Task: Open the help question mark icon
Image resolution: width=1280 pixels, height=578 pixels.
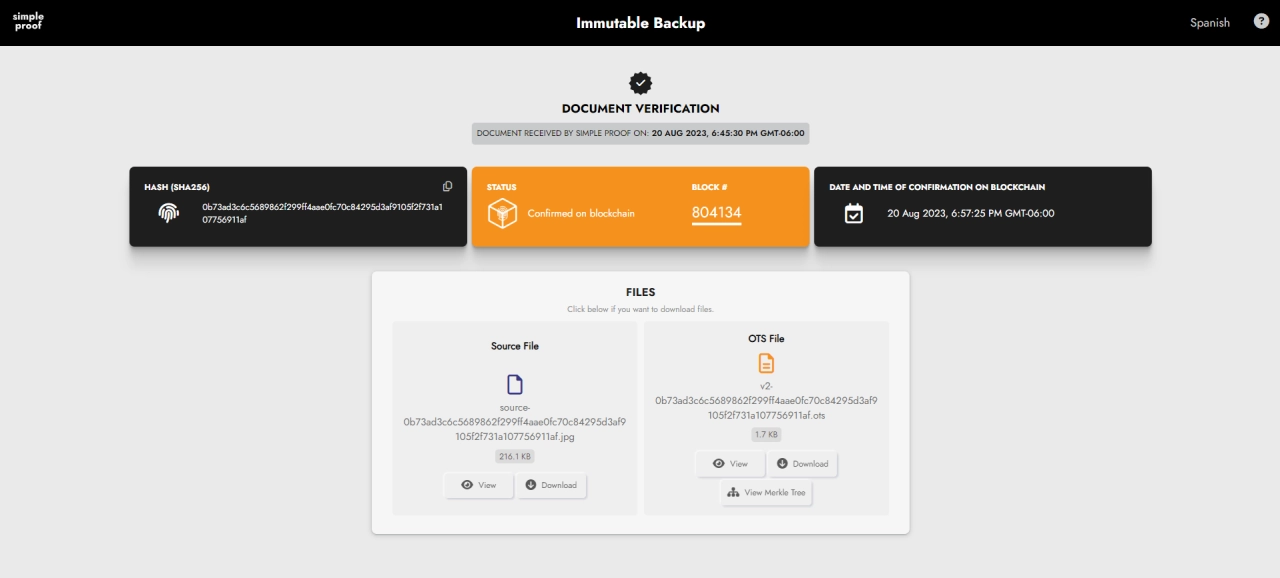Action: tap(1261, 21)
